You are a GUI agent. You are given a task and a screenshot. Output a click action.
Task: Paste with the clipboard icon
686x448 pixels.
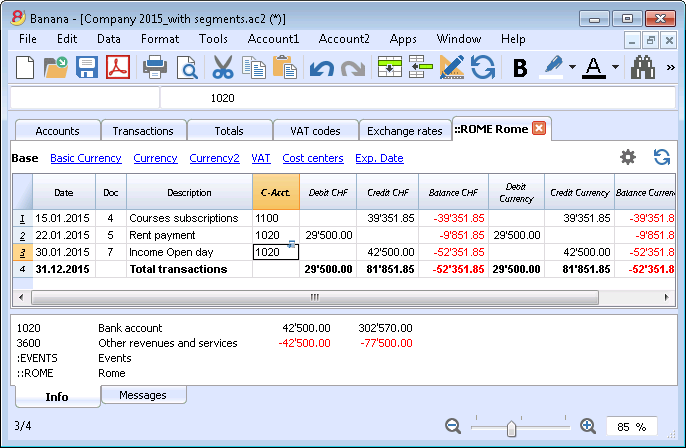click(285, 67)
